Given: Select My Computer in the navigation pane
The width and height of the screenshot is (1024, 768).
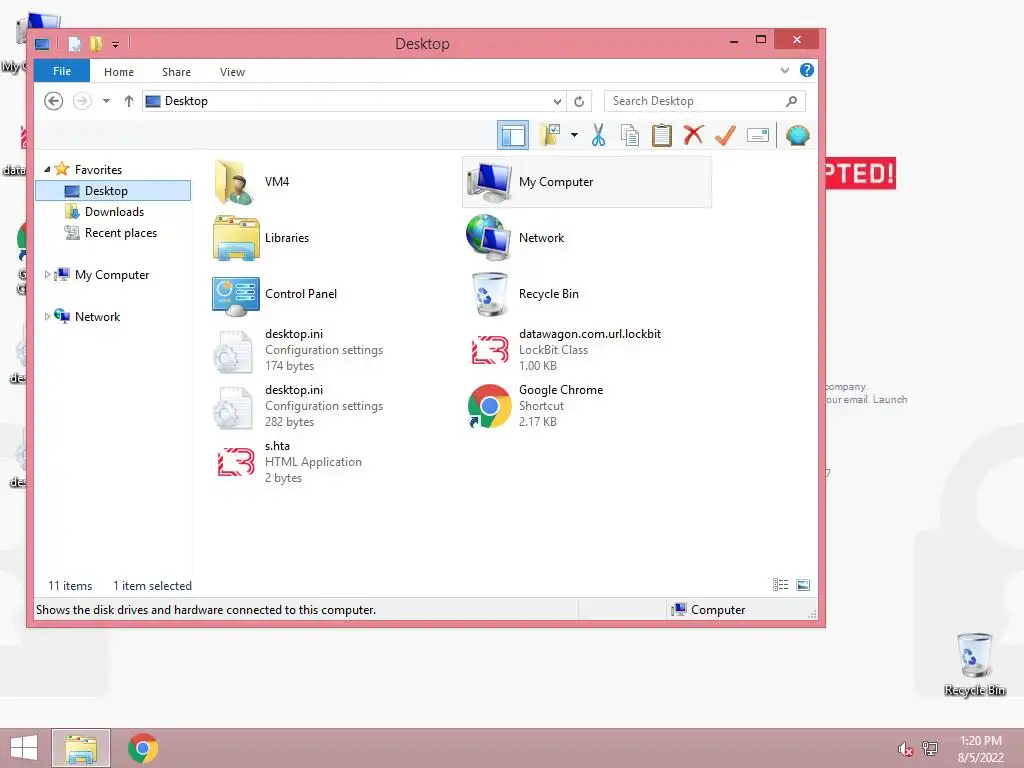Looking at the screenshot, I should (x=112, y=275).
